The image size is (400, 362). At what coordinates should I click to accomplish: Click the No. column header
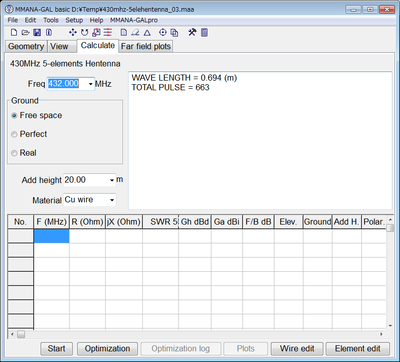[20, 222]
